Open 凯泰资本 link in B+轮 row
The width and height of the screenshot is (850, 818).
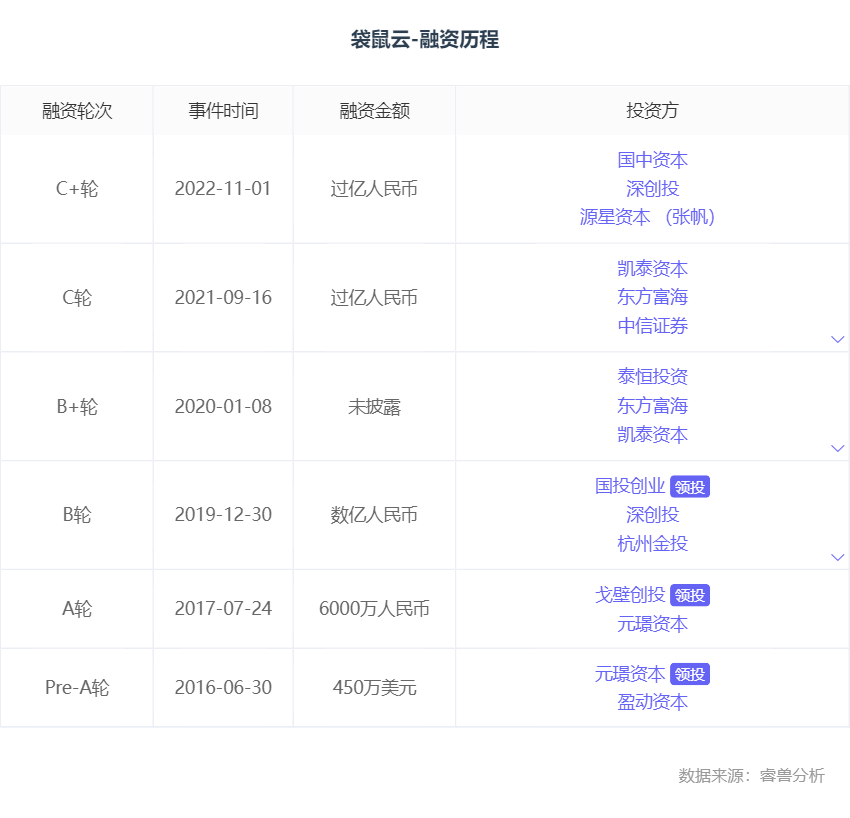652,434
